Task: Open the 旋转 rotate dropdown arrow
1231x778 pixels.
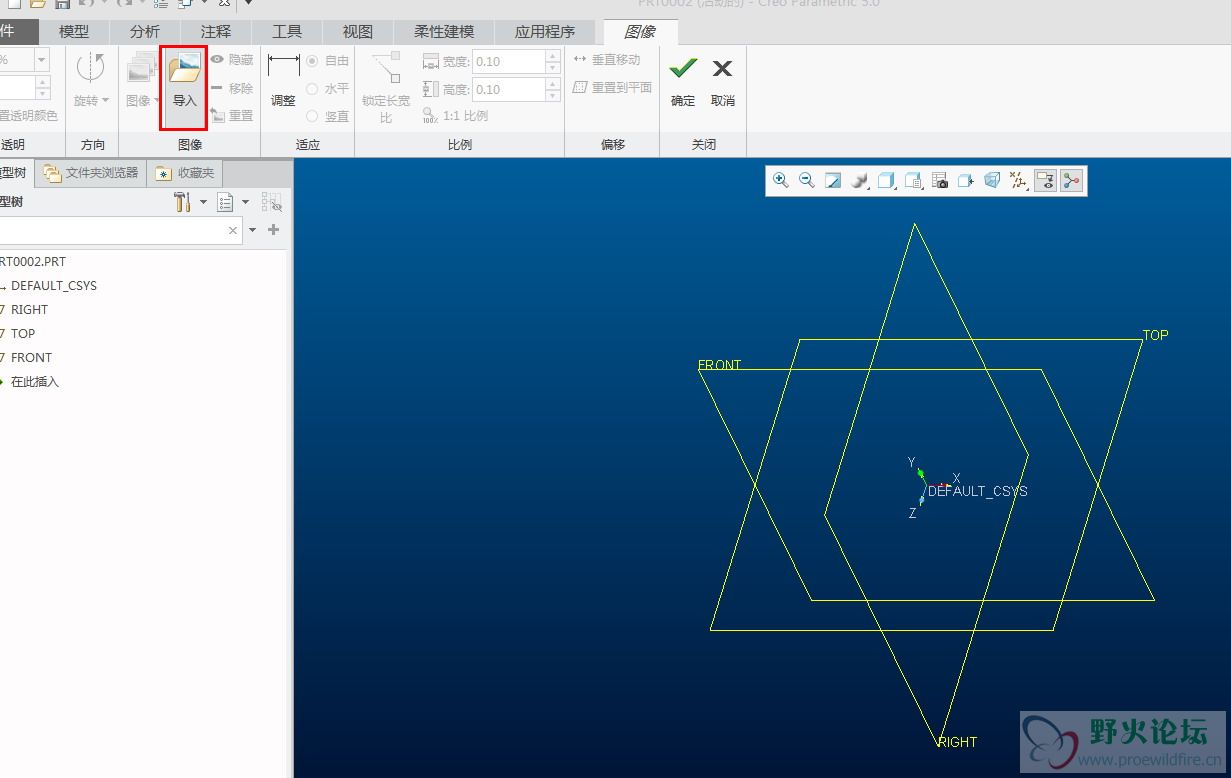Action: [x=105, y=100]
